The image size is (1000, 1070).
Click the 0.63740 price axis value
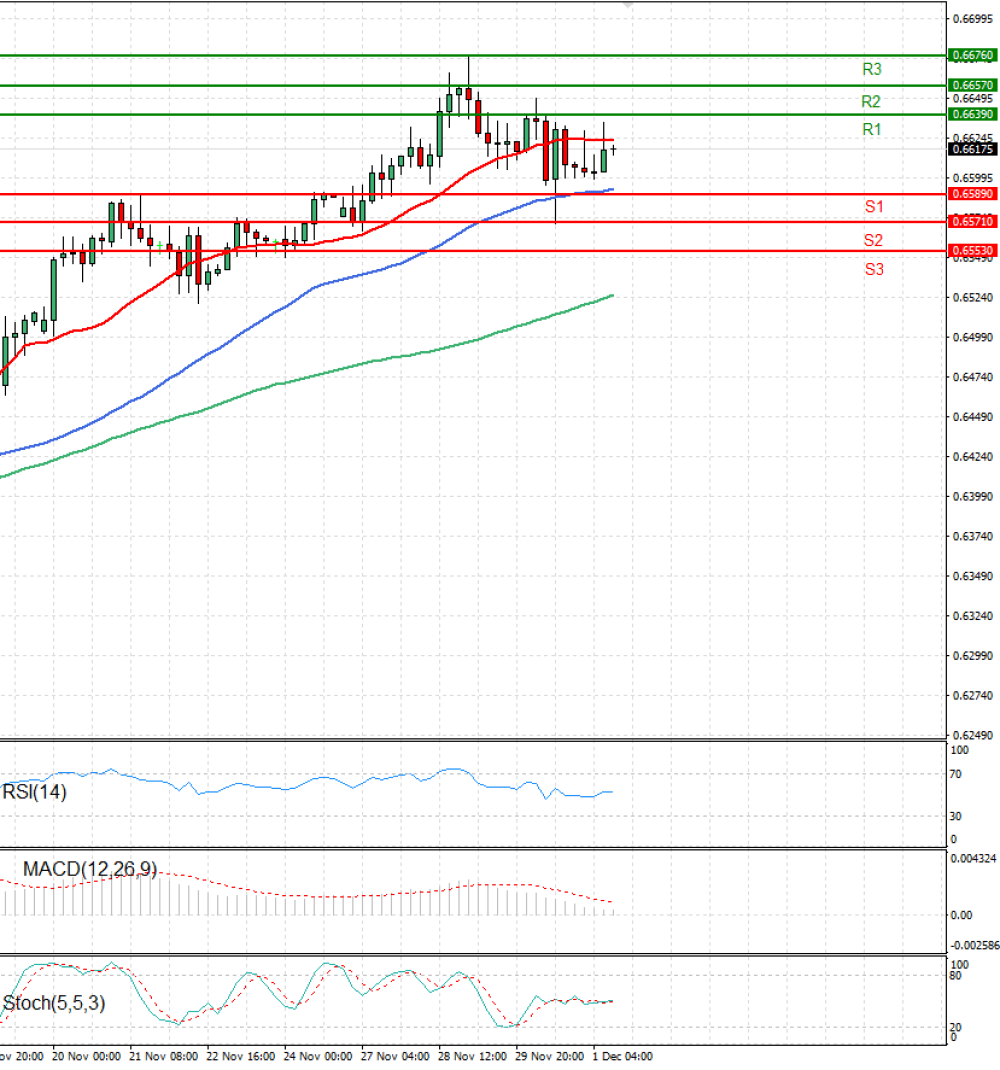973,536
